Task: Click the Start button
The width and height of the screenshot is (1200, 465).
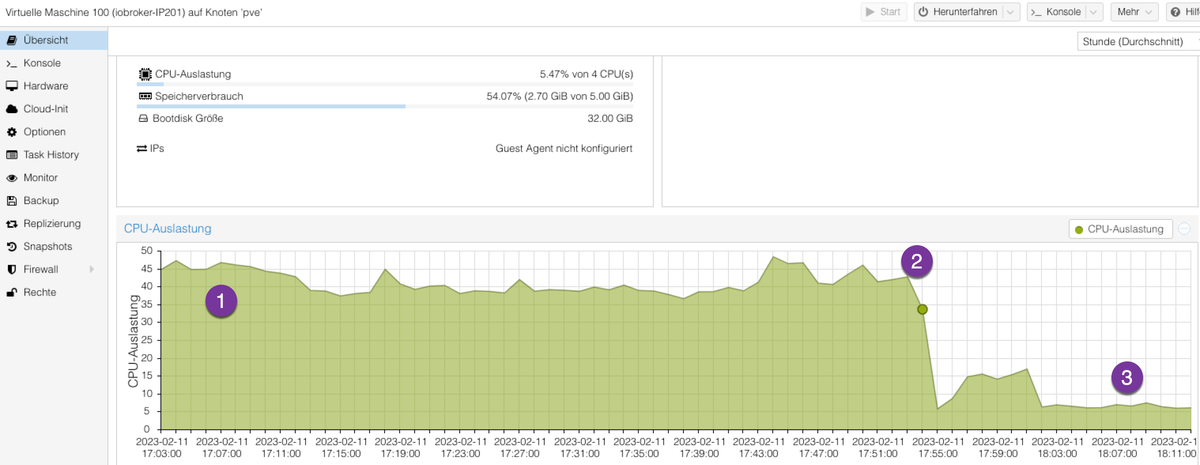Action: (x=883, y=12)
